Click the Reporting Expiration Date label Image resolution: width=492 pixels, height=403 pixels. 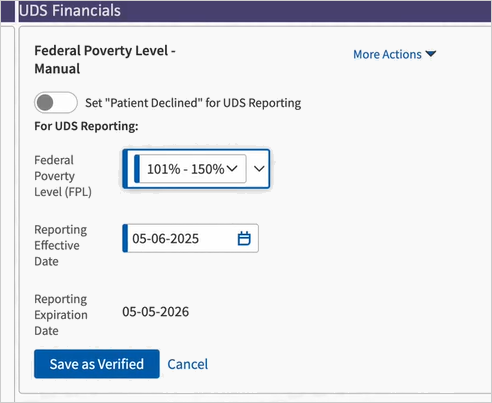coord(61,315)
